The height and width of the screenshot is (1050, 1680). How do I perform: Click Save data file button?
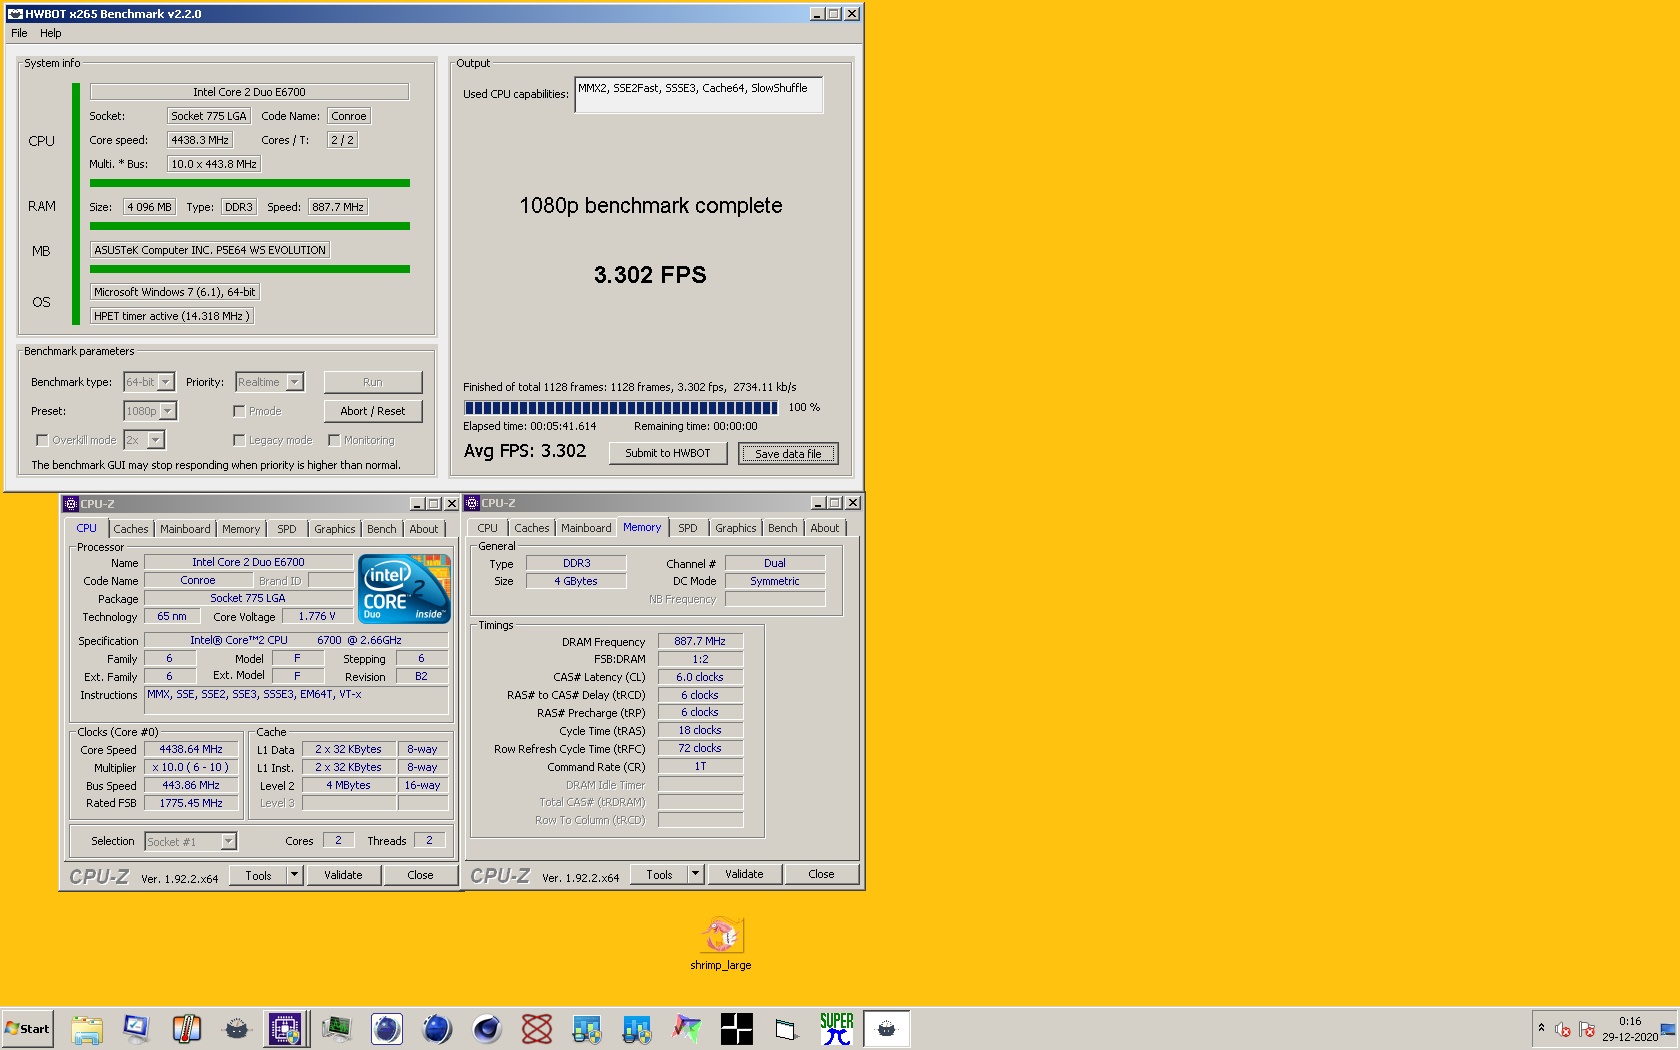[x=788, y=454]
